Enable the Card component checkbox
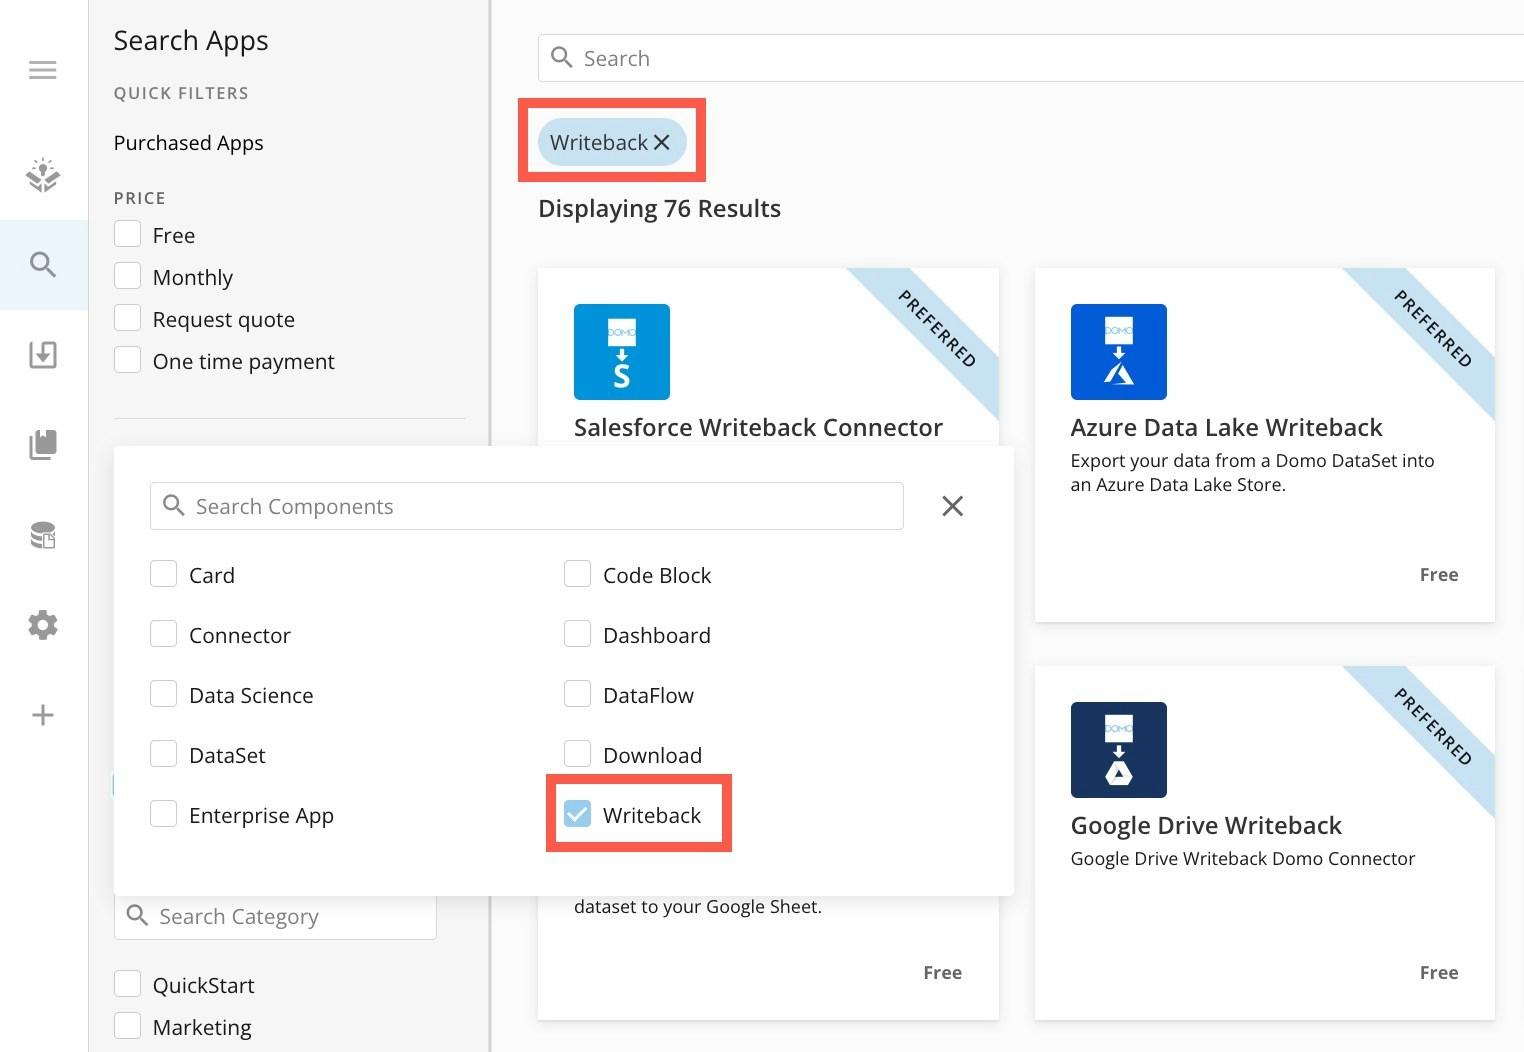 point(163,574)
